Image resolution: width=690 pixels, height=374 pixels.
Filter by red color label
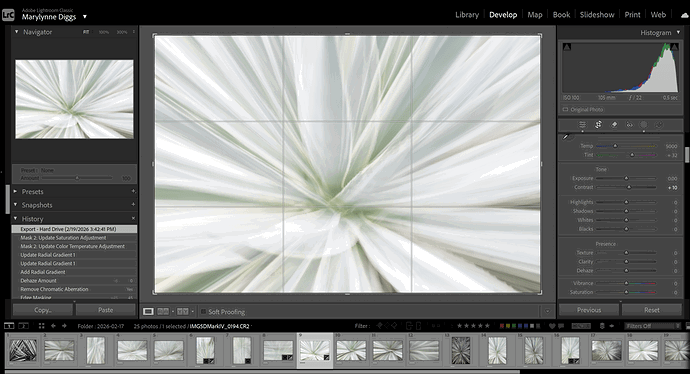[x=502, y=326]
